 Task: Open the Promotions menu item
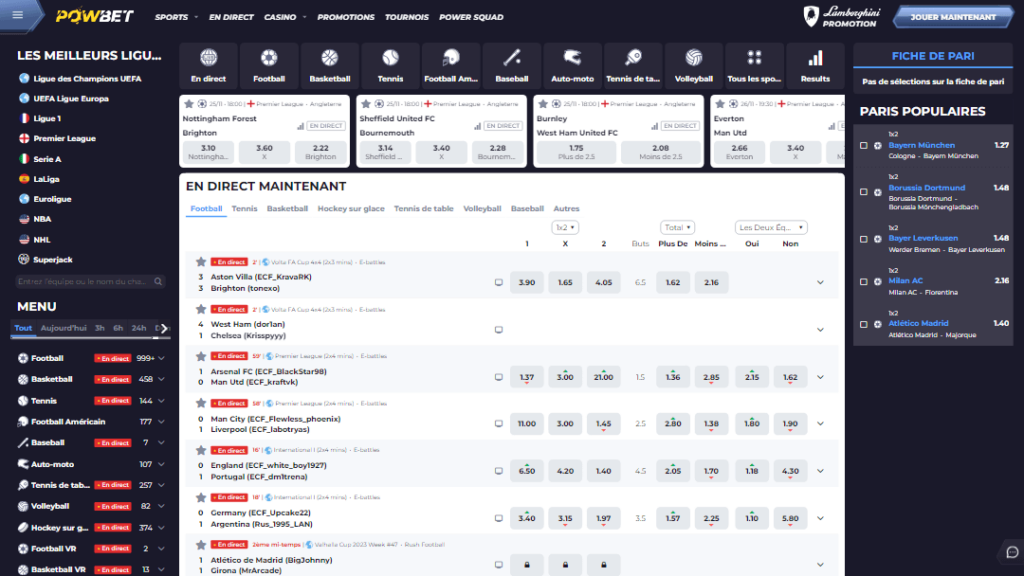346,17
